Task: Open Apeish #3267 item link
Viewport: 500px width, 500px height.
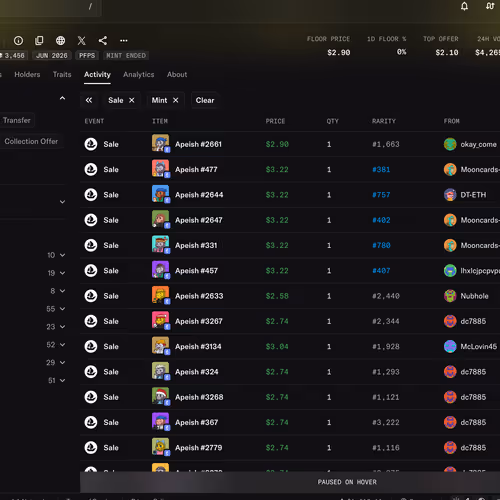Action: [199, 321]
